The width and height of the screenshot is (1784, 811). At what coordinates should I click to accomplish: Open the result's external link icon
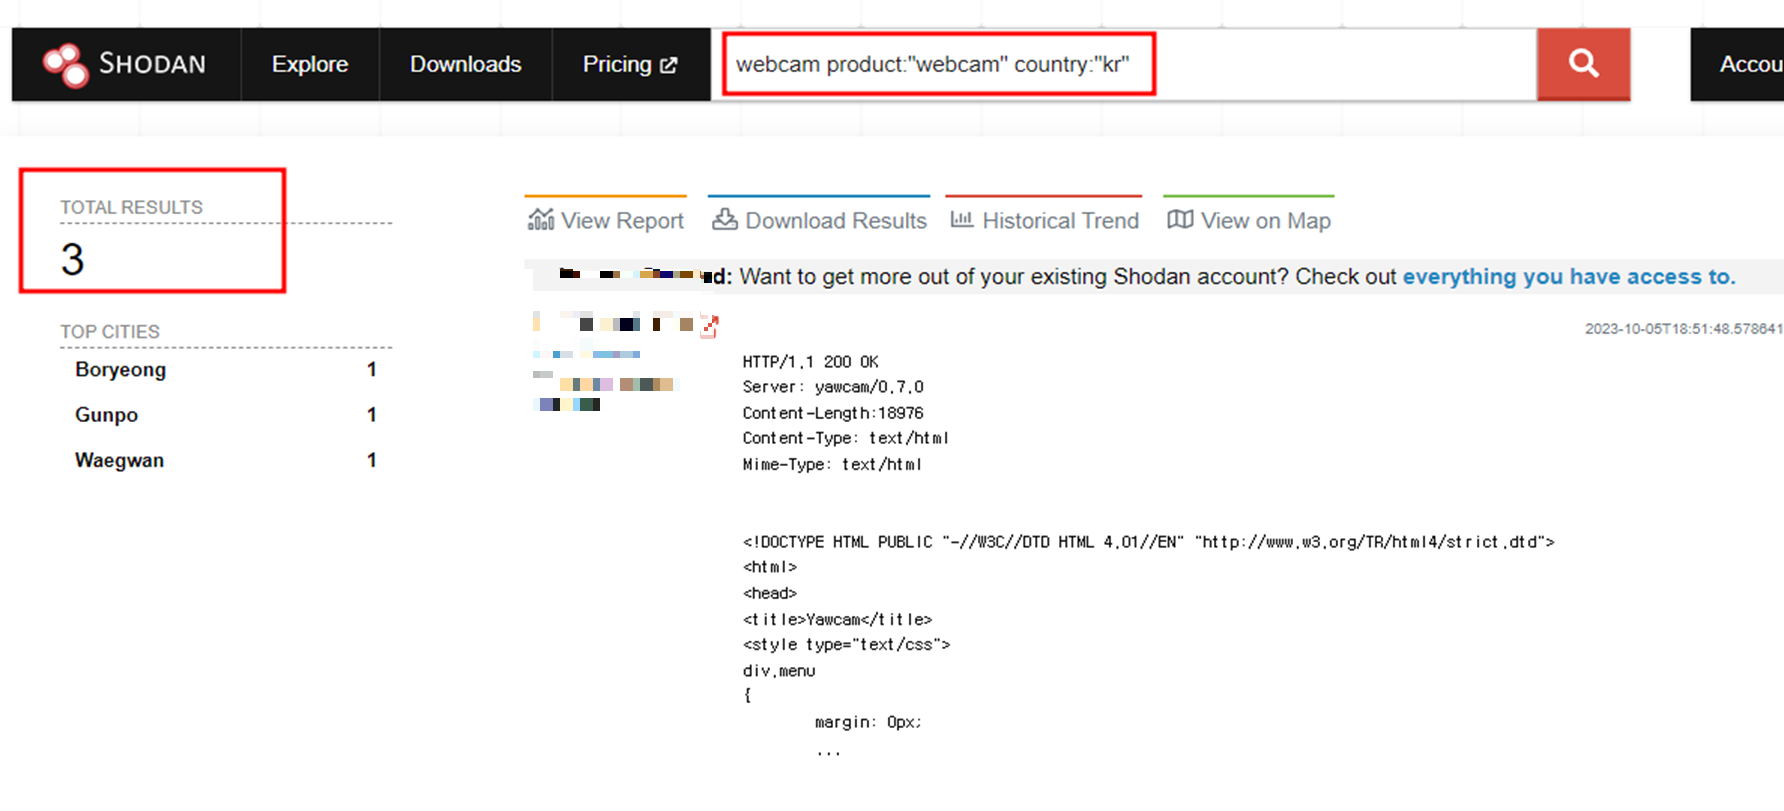[x=709, y=326]
